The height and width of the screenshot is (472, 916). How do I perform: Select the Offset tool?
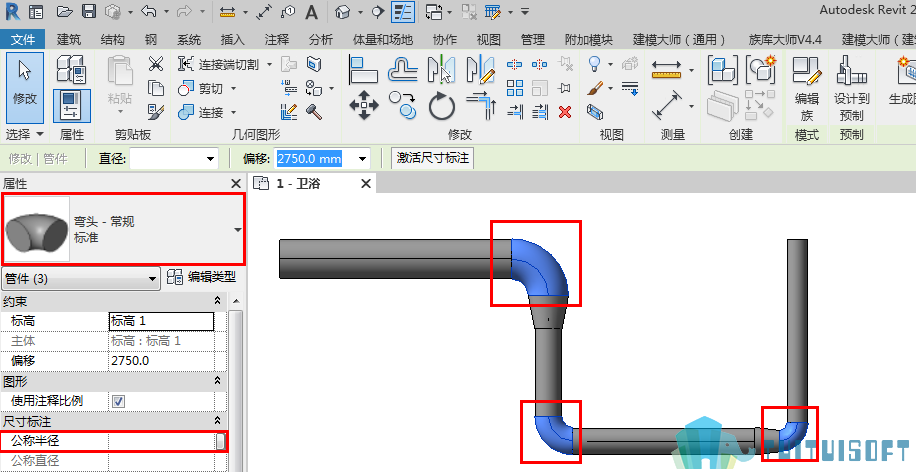pos(403,70)
